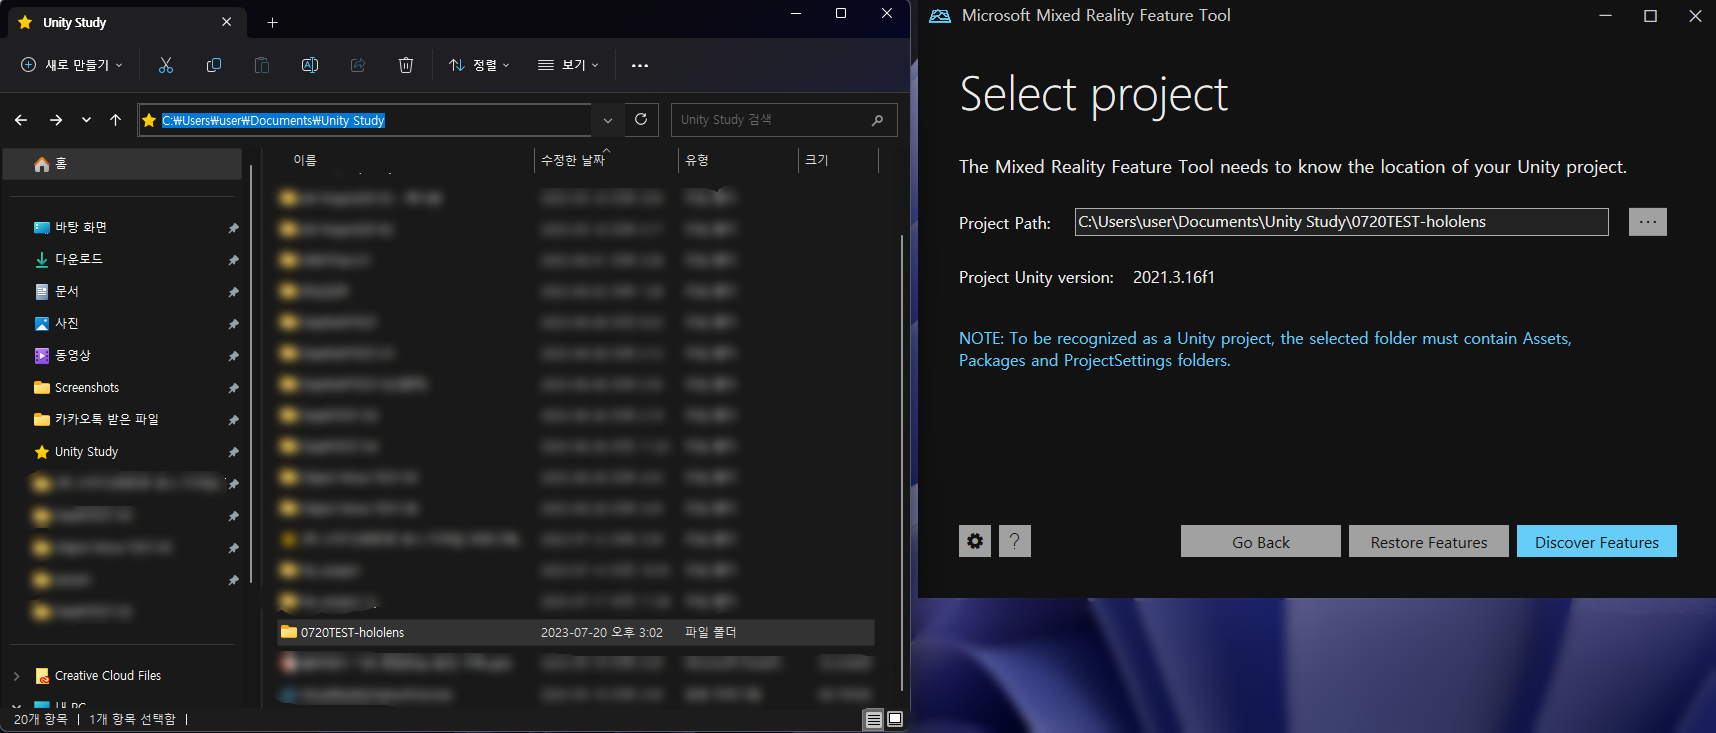Click the search magnifier icon in Explorer
The height and width of the screenshot is (733, 1716).
[x=878, y=120]
